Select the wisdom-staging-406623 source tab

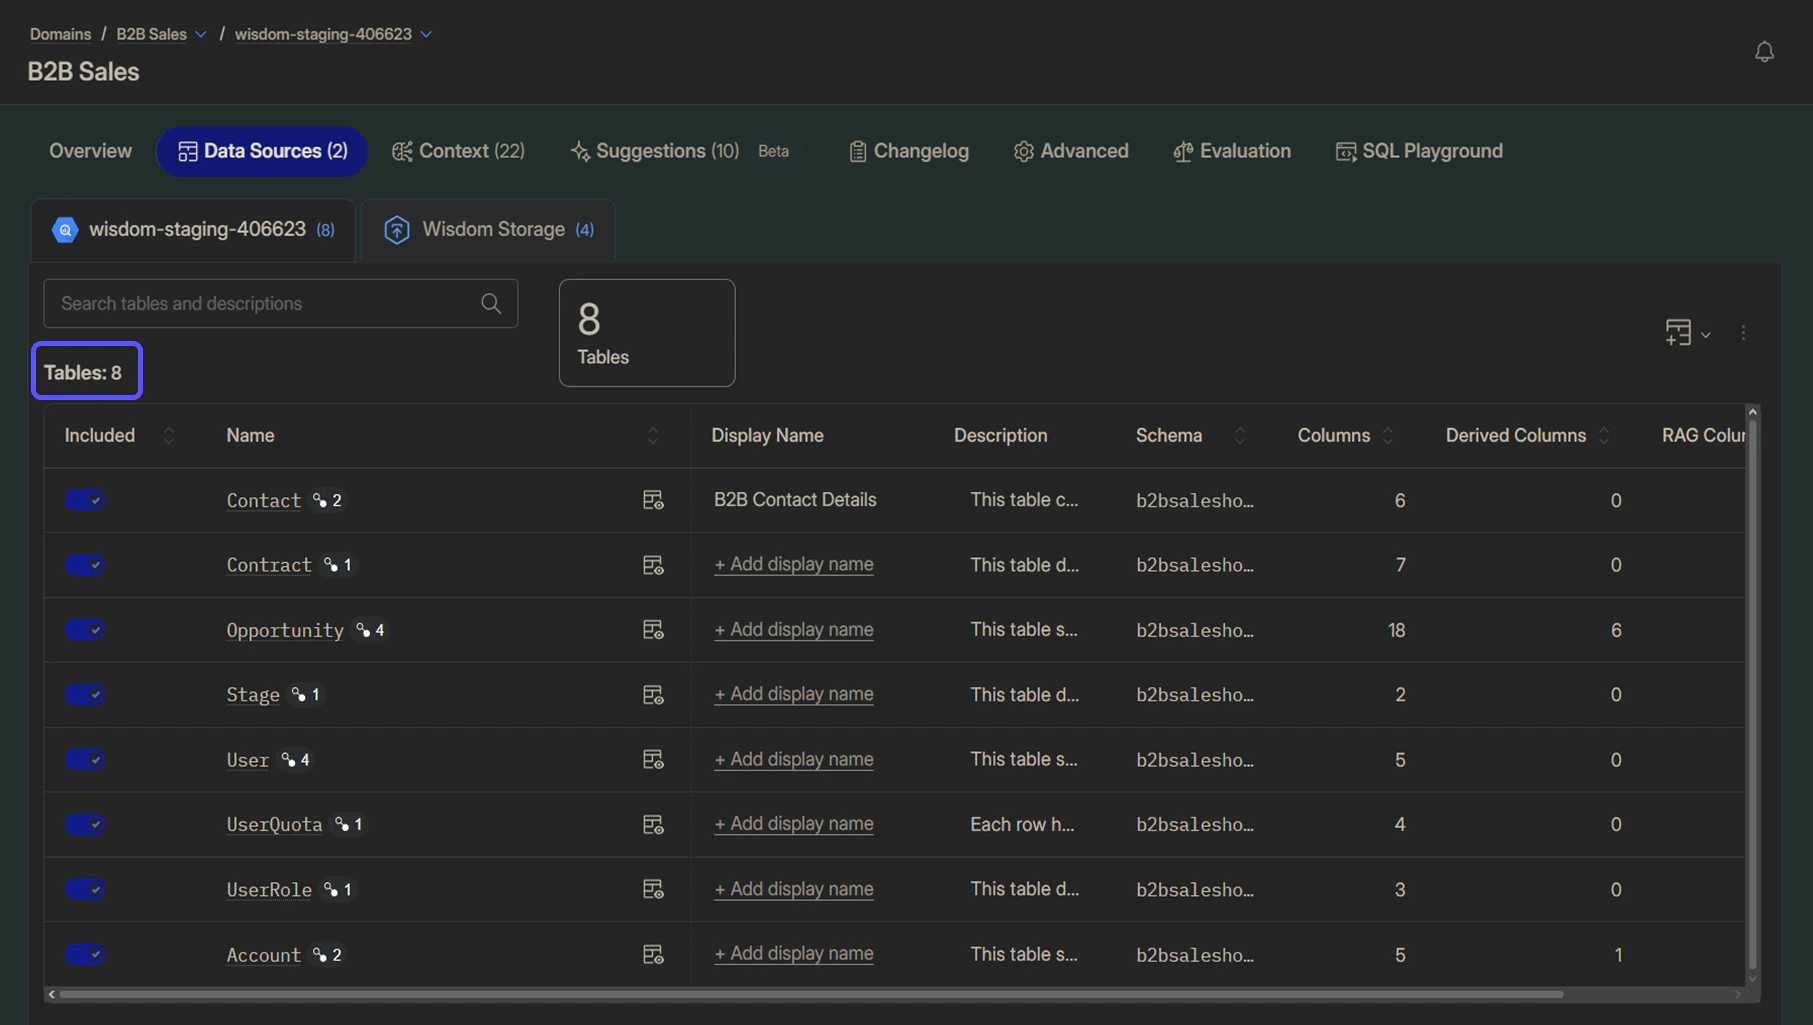(193, 230)
